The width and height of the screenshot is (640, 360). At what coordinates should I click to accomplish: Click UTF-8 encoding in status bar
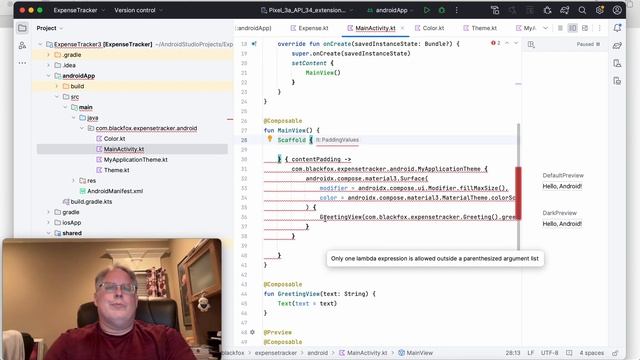click(x=549, y=353)
